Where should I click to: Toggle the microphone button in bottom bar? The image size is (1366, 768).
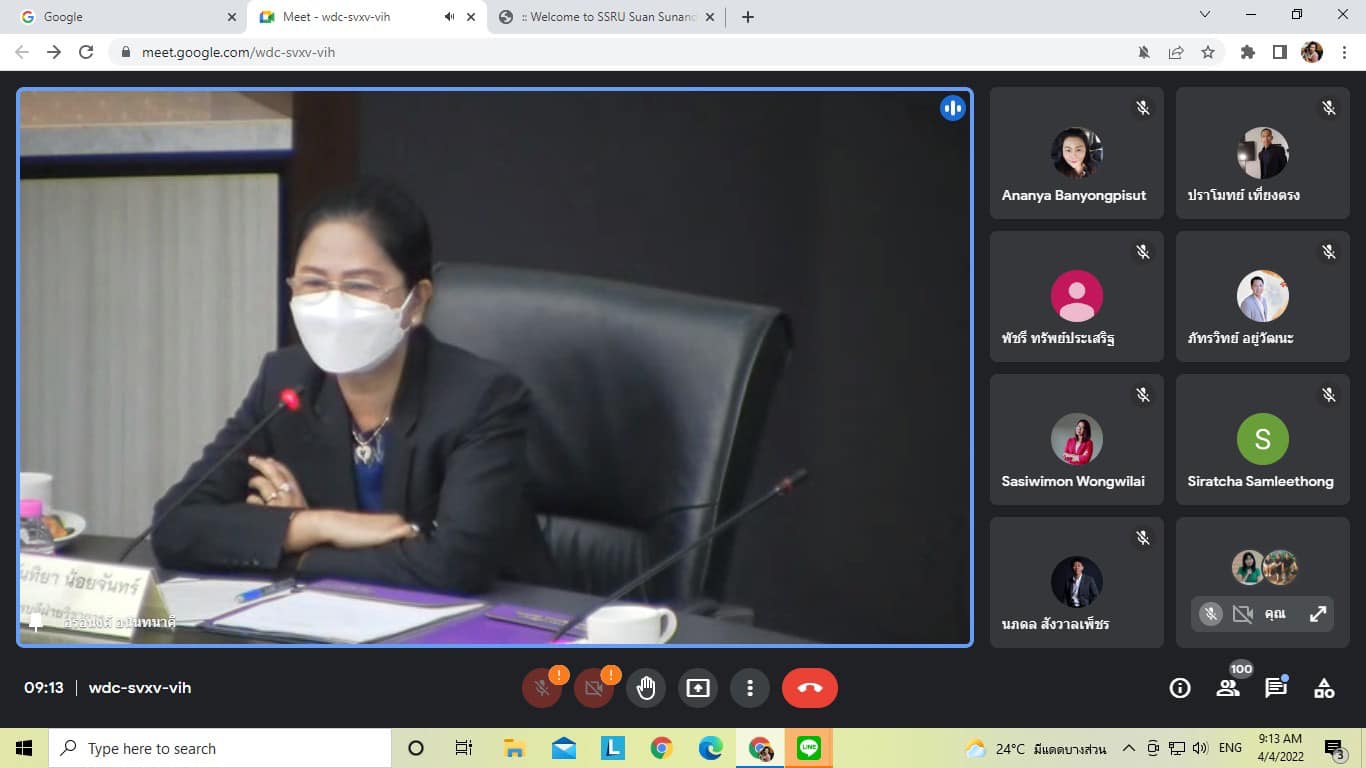click(542, 688)
